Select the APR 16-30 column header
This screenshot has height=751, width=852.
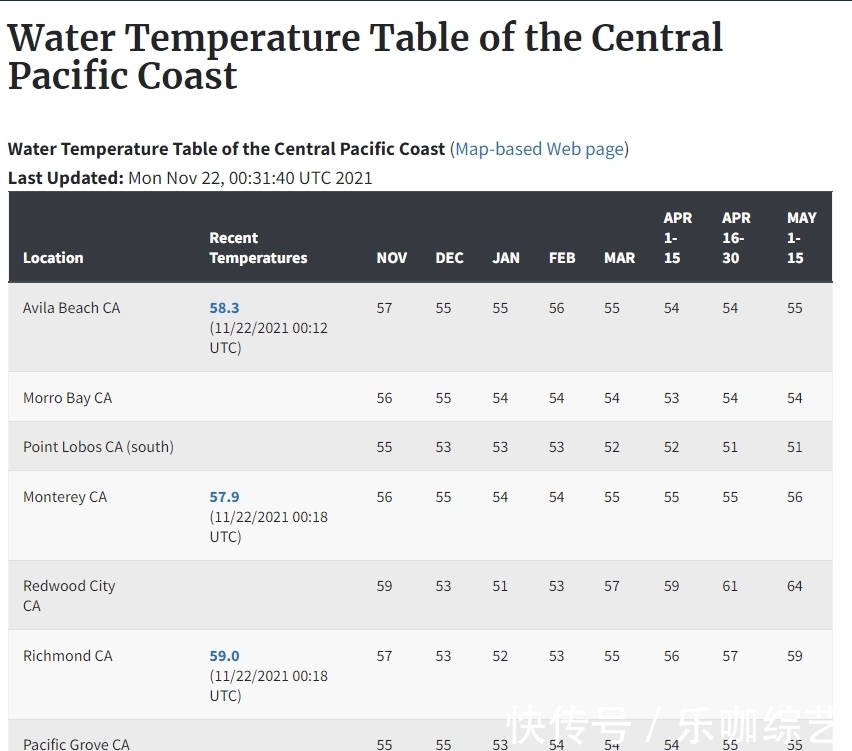tap(736, 238)
